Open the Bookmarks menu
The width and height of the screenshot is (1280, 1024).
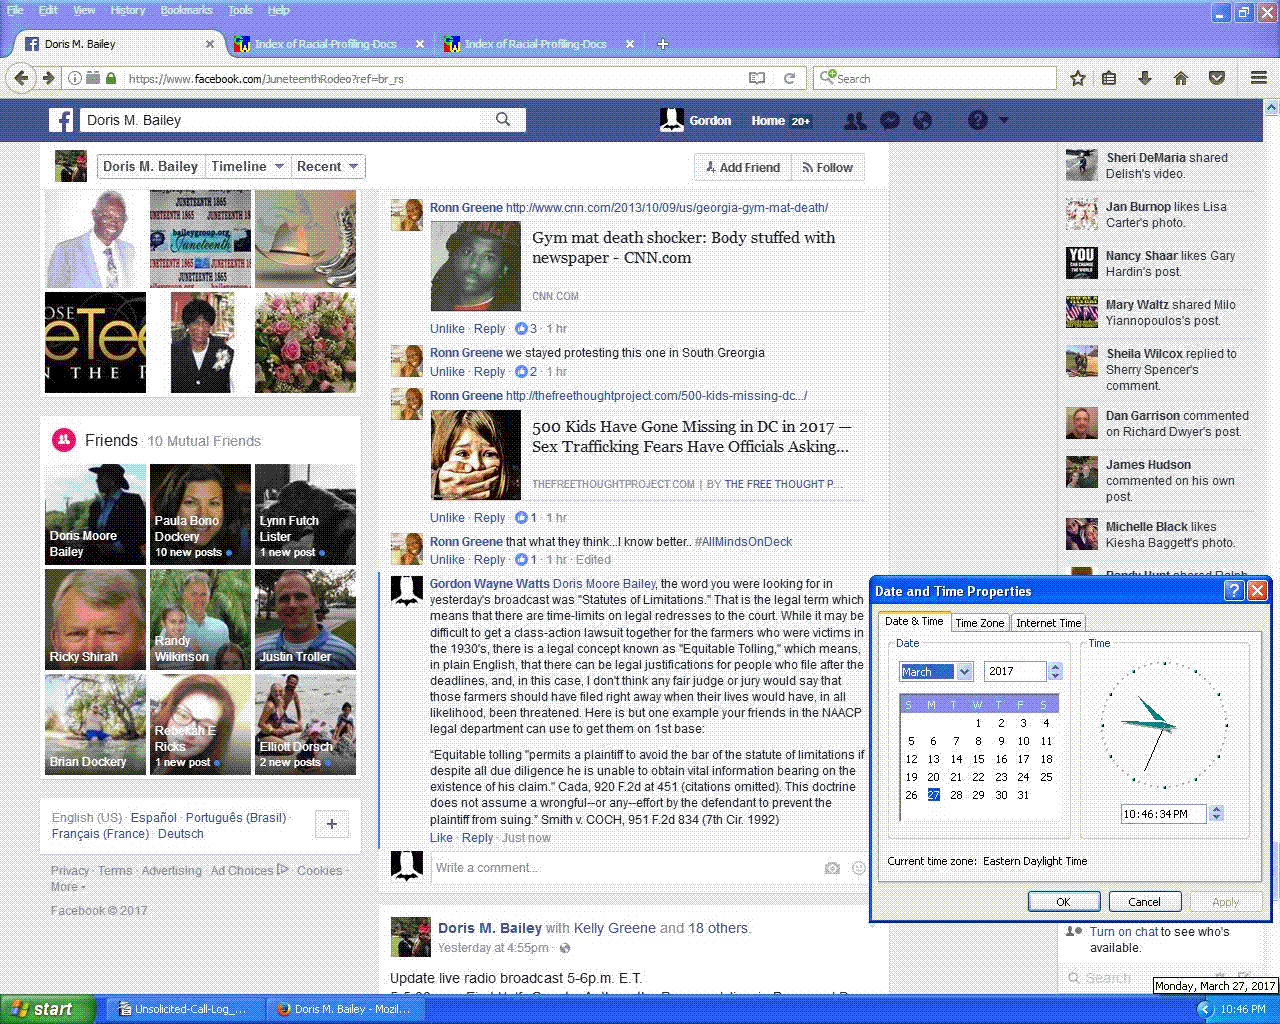coord(186,10)
